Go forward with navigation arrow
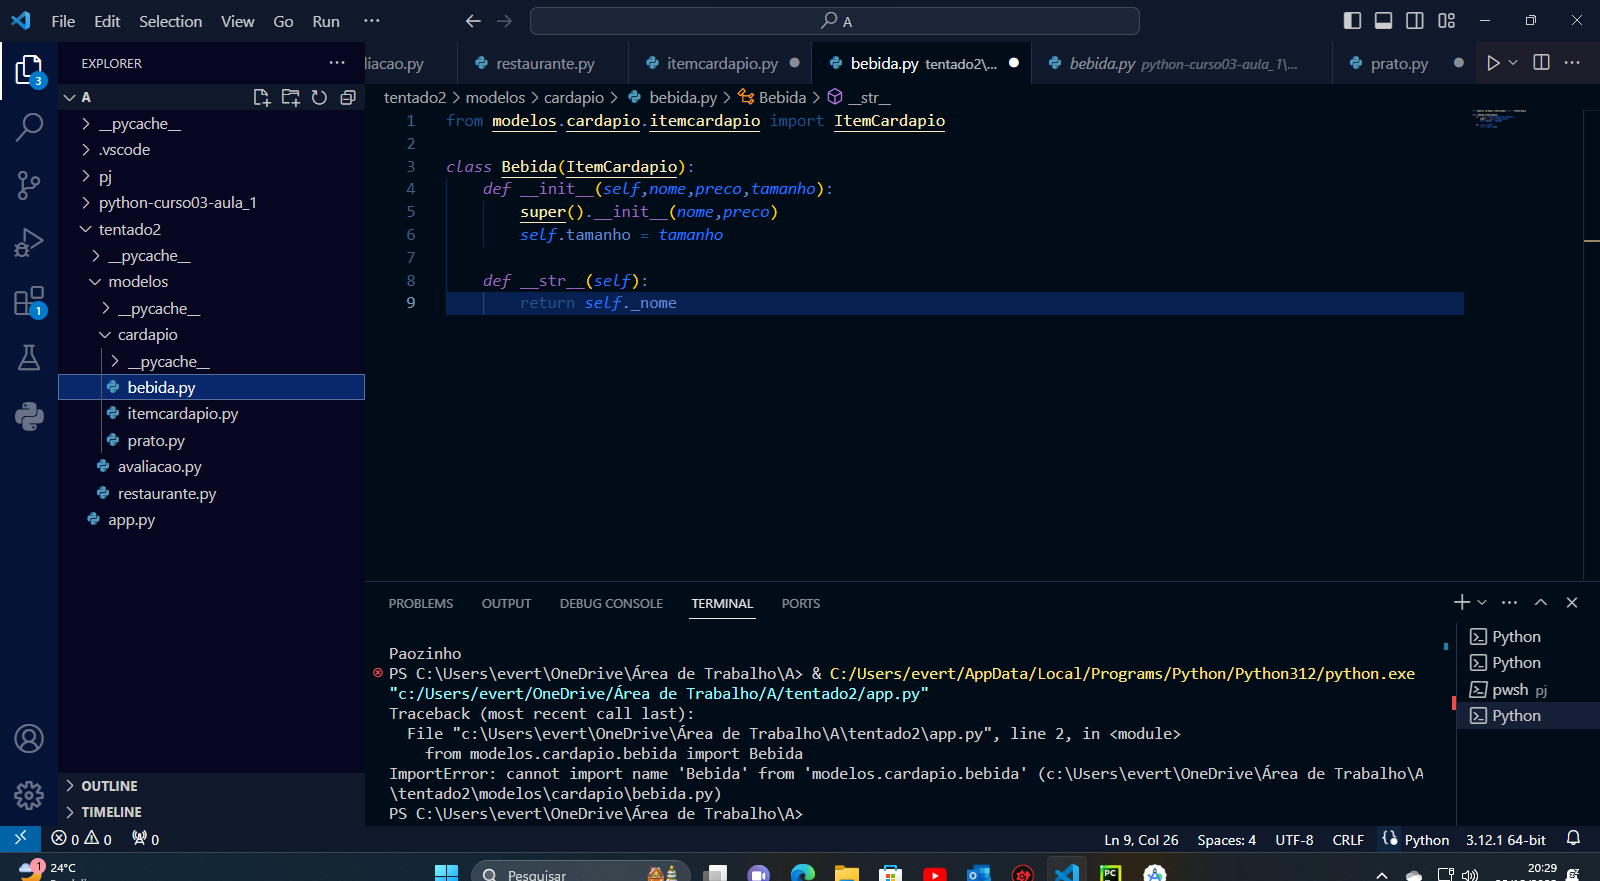This screenshot has width=1600, height=881. click(504, 21)
